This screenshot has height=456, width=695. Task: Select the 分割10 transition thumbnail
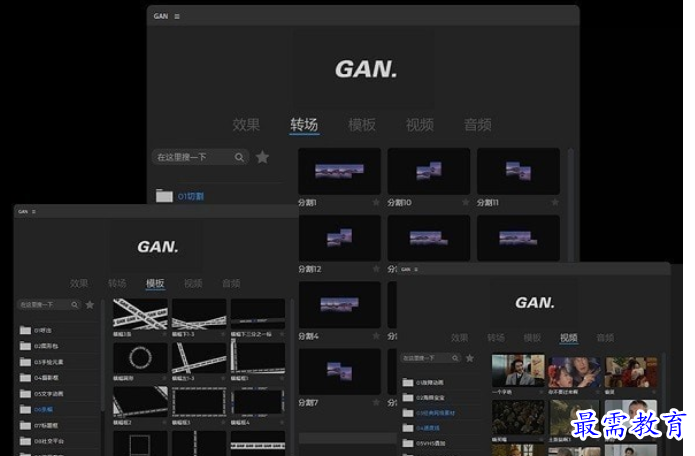(x=429, y=171)
